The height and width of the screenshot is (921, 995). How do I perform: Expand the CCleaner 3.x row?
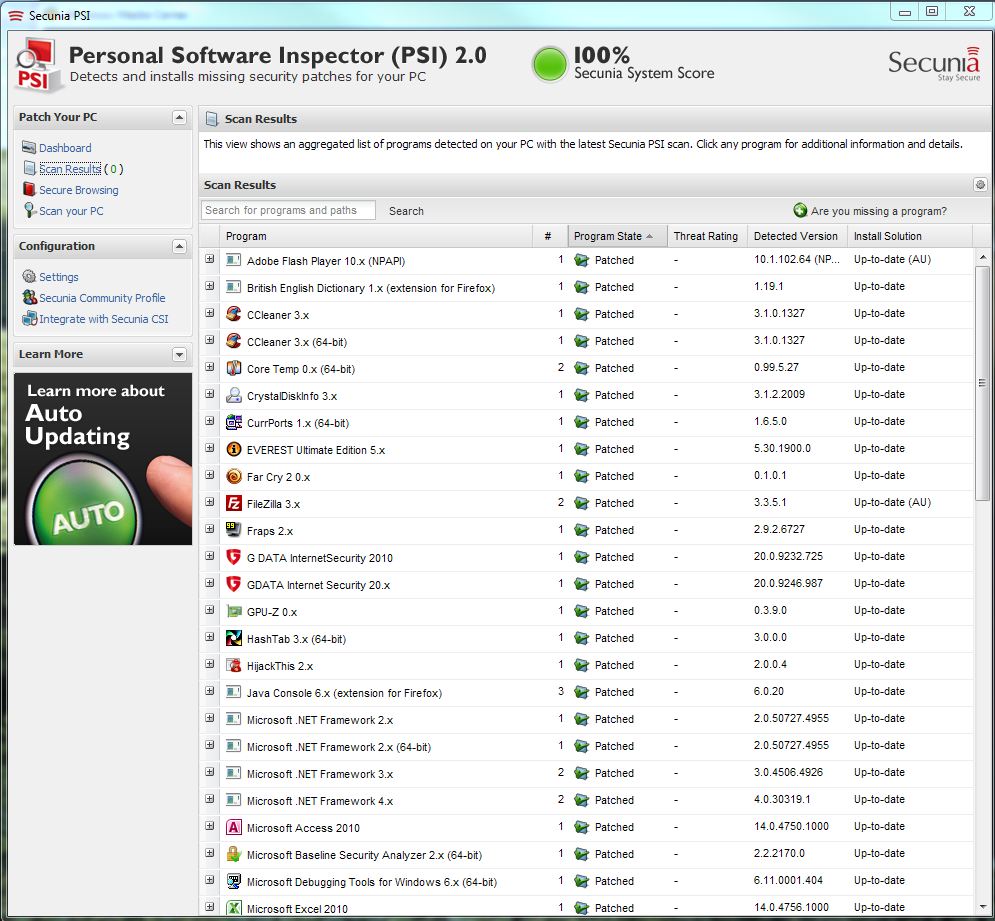pyautogui.click(x=209, y=313)
